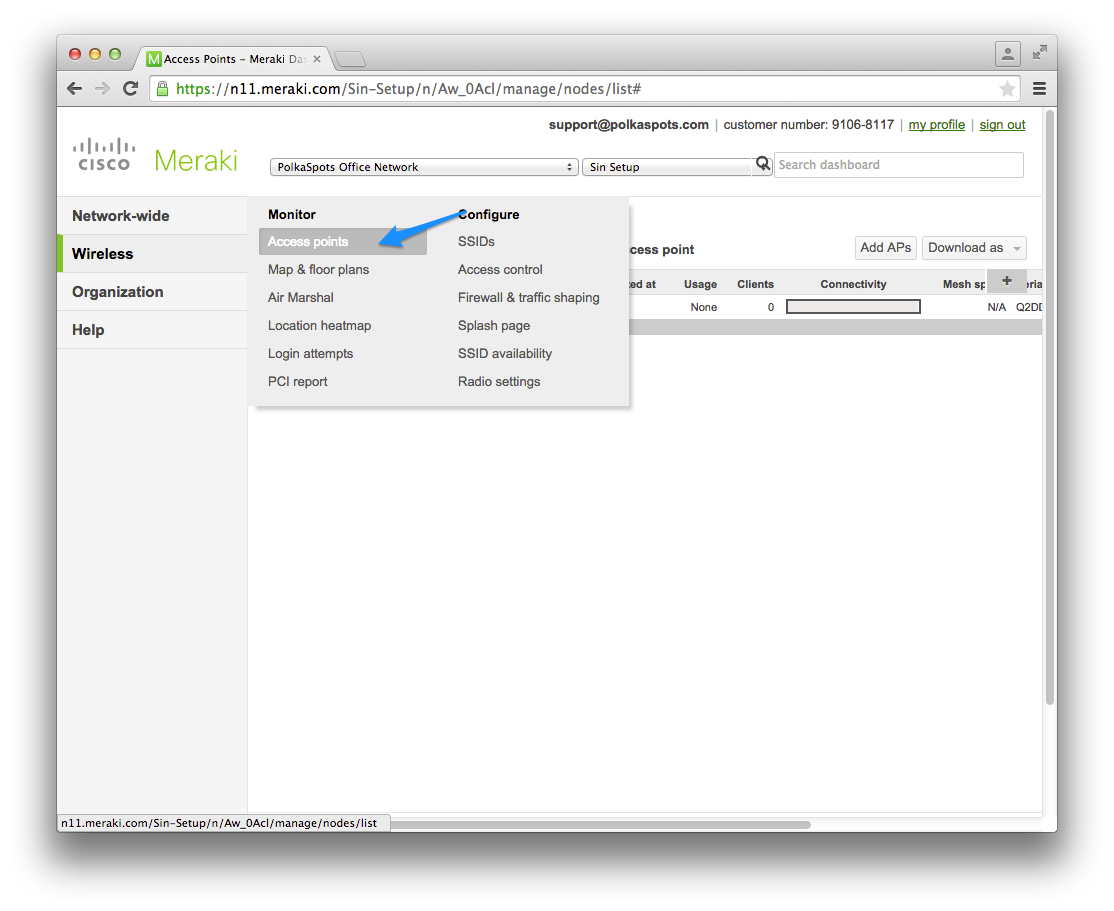Open Air Marshal menu item
This screenshot has height=911, width=1114.
tap(301, 298)
